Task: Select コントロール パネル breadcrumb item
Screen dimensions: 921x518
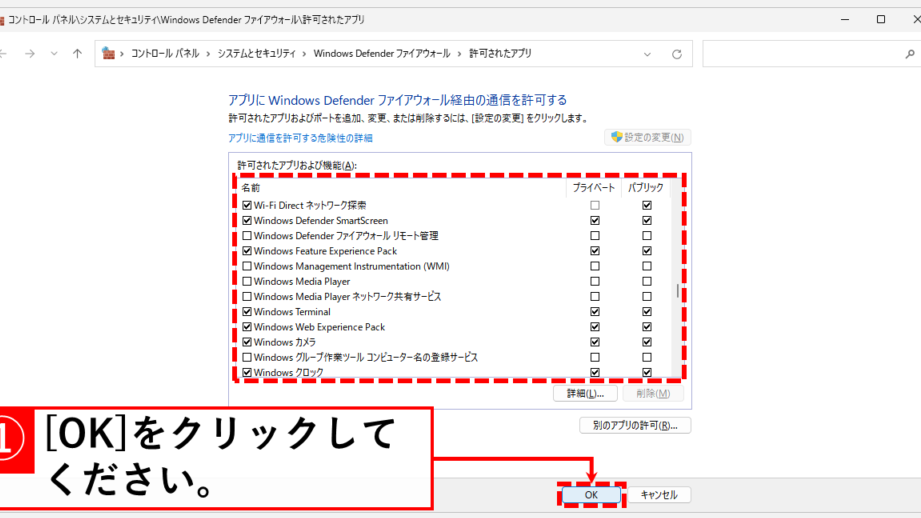Action: (x=166, y=54)
